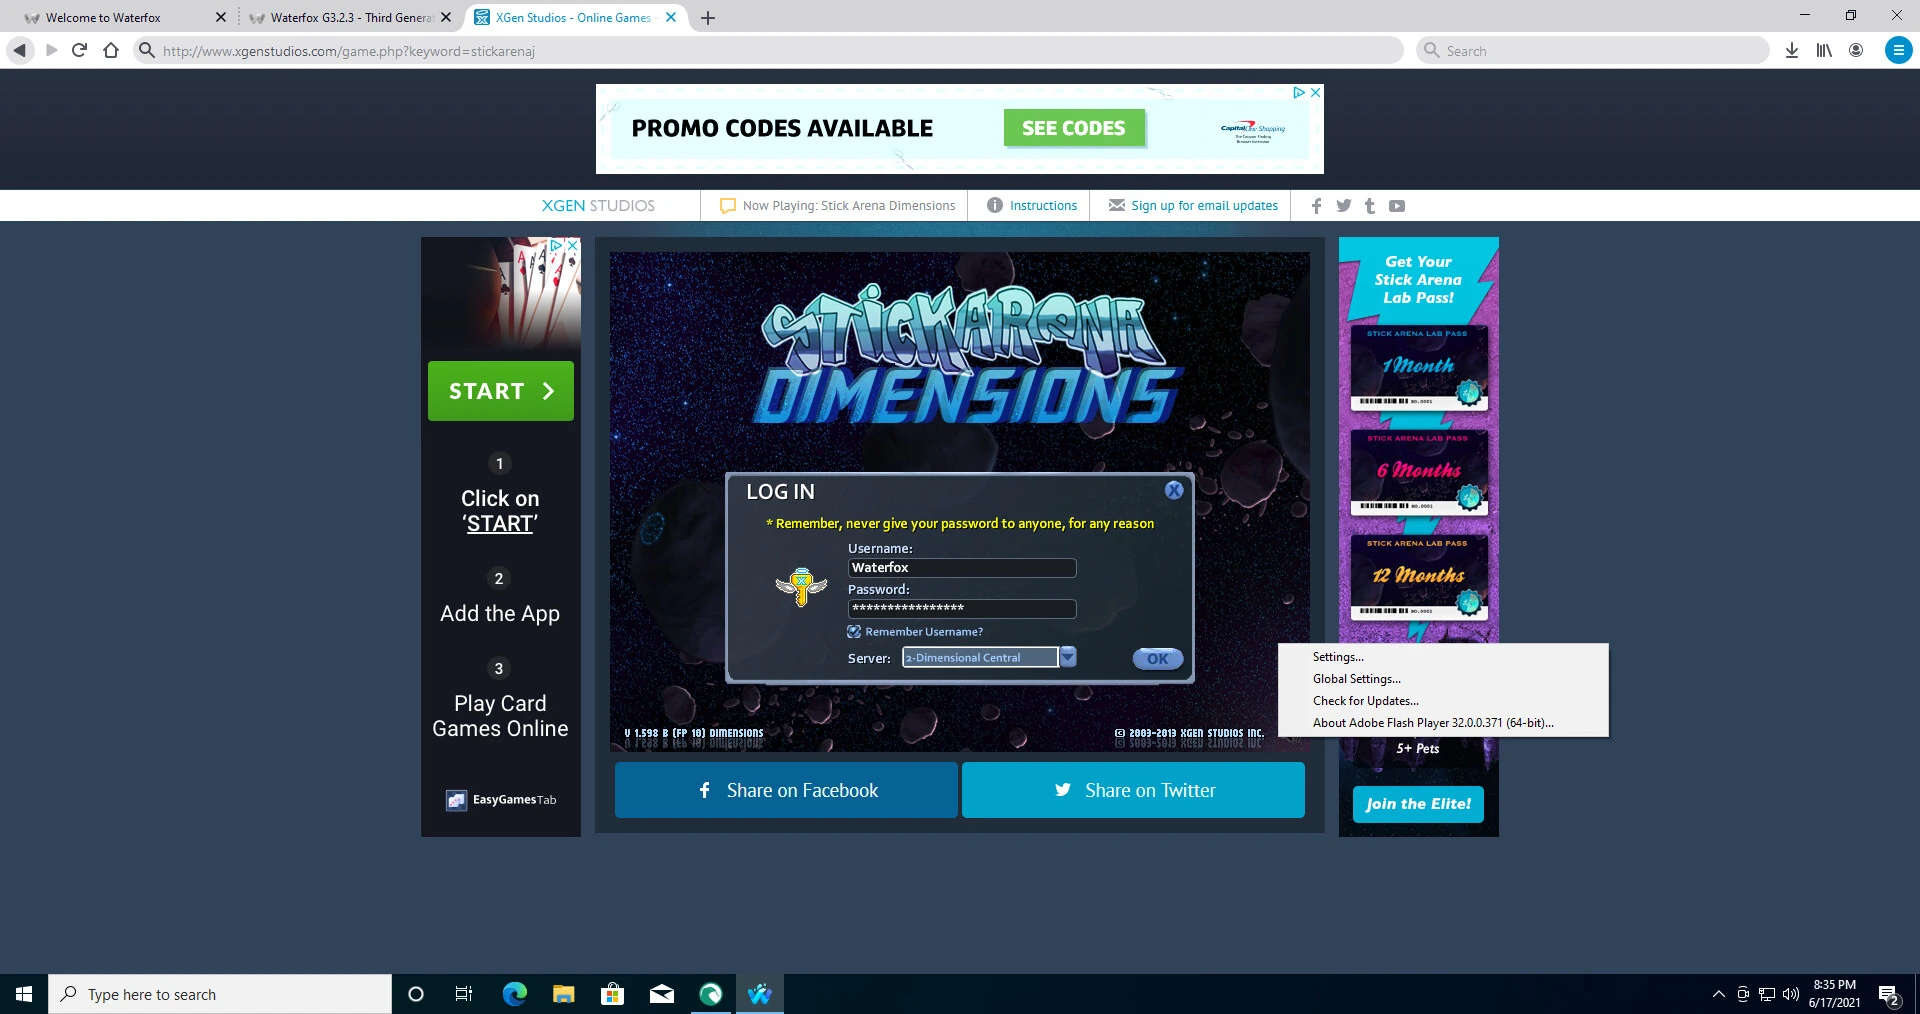Close the LOG IN dialog
1920x1014 pixels.
(1174, 490)
